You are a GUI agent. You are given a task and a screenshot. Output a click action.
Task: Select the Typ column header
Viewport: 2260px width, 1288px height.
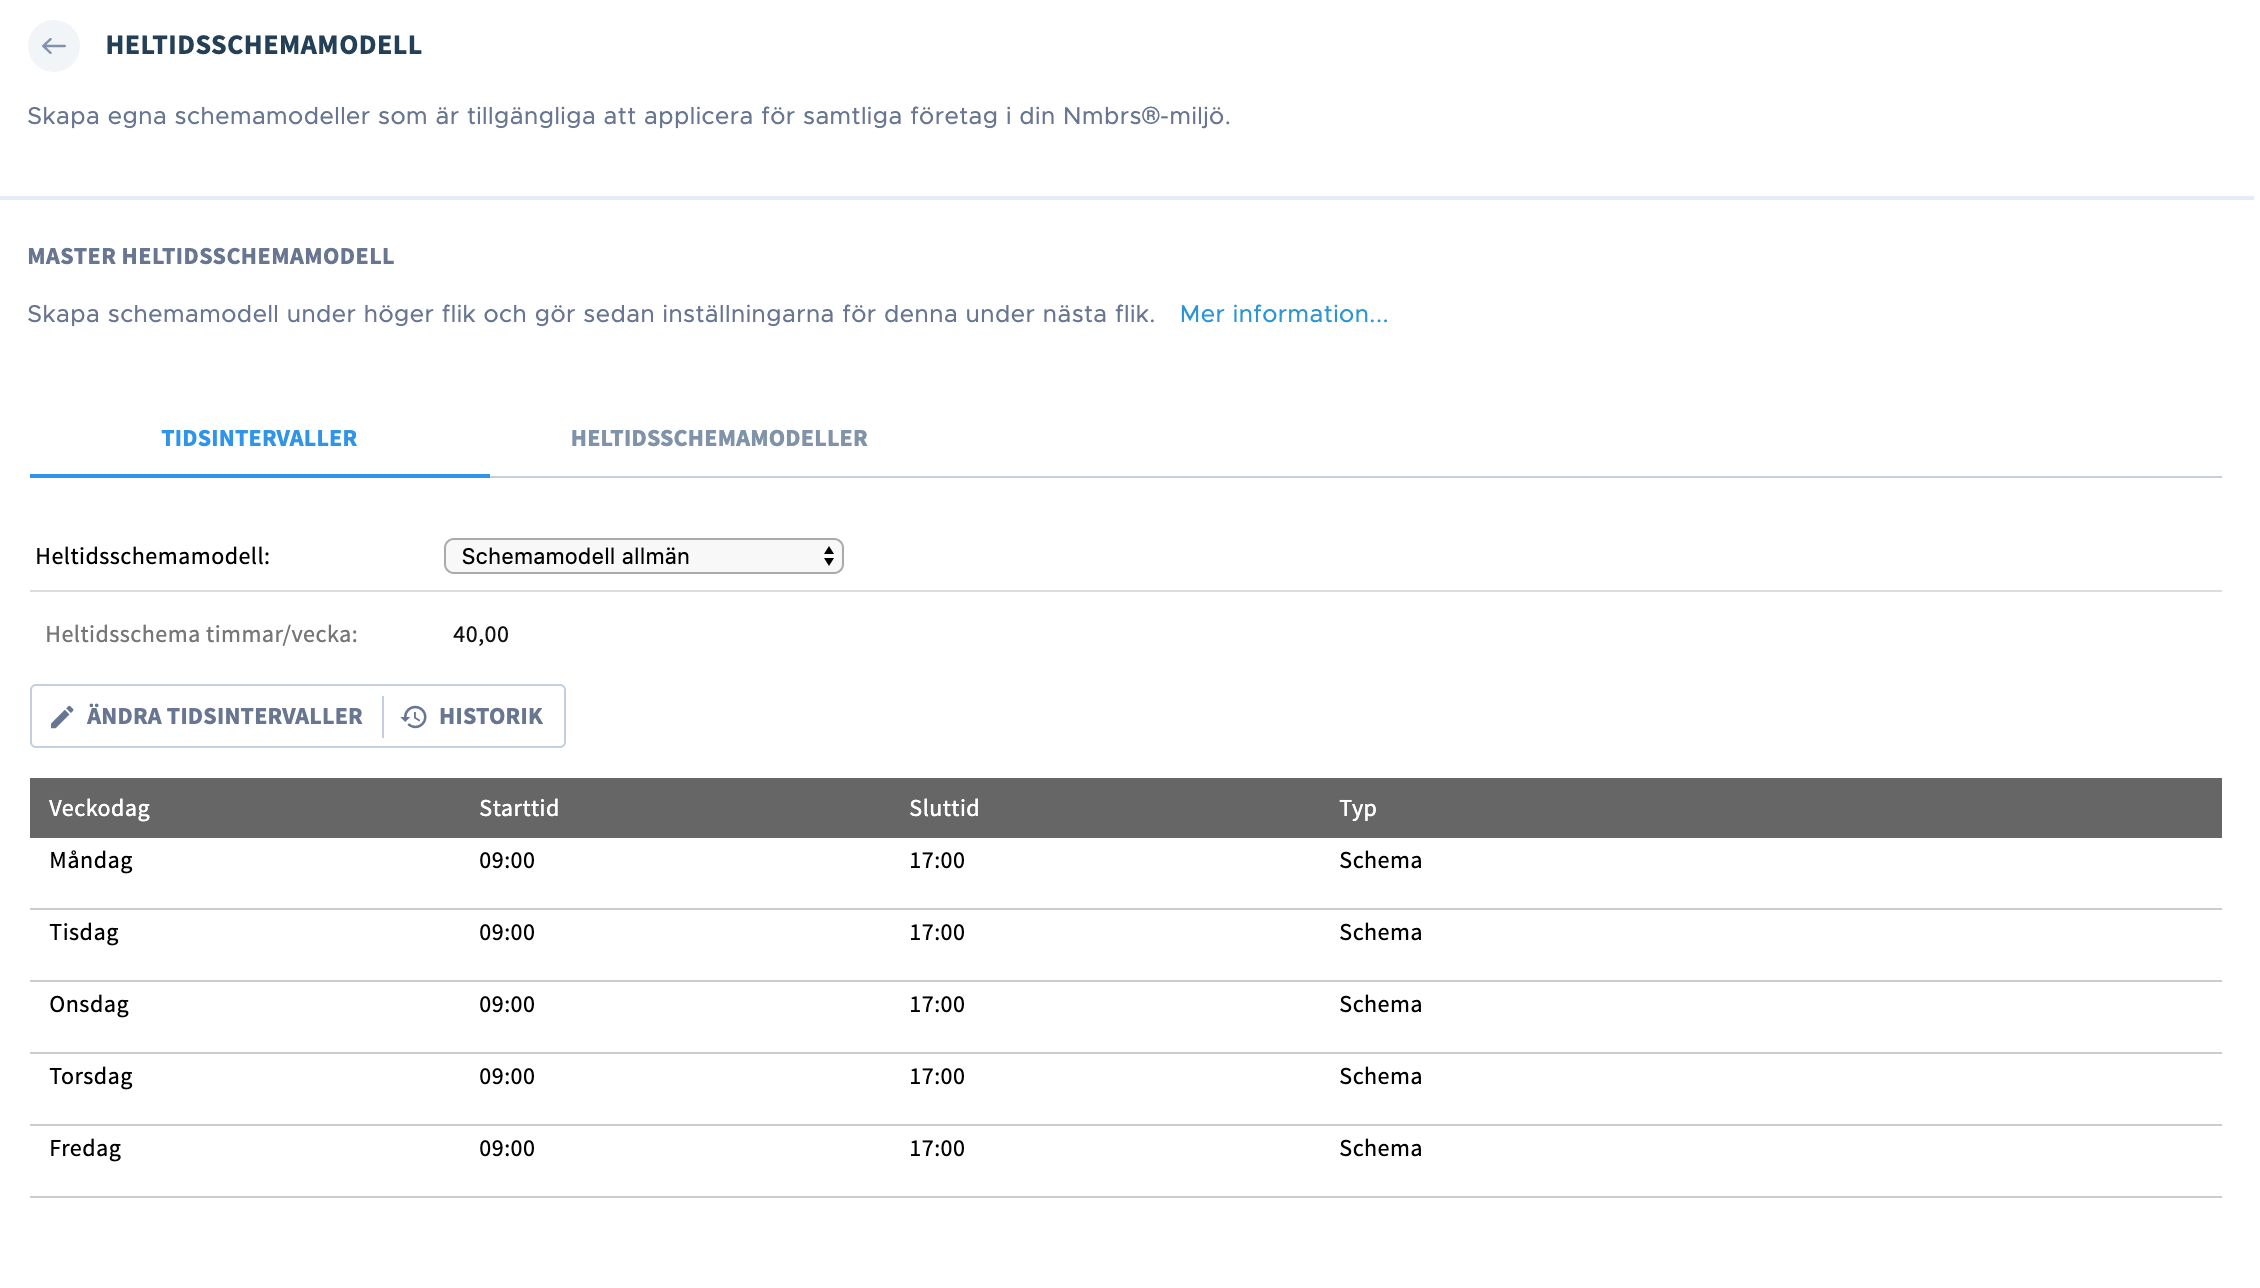pyautogui.click(x=1358, y=808)
